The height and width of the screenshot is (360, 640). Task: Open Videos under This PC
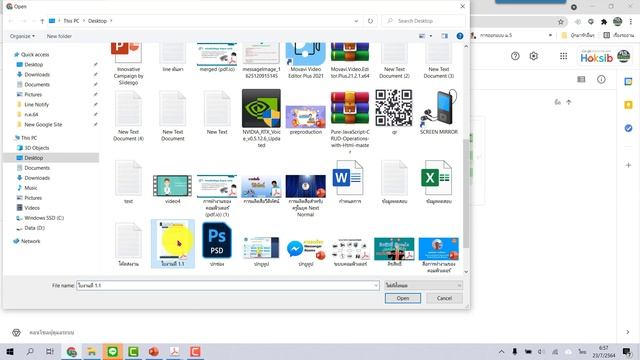pos(32,208)
